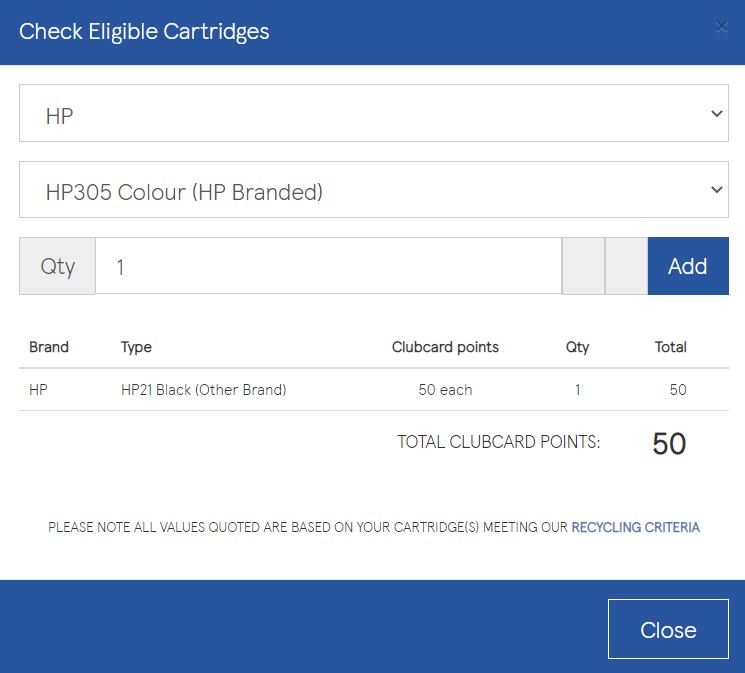Click the Check Eligible Cartridges title
This screenshot has width=745, height=673.
(144, 32)
